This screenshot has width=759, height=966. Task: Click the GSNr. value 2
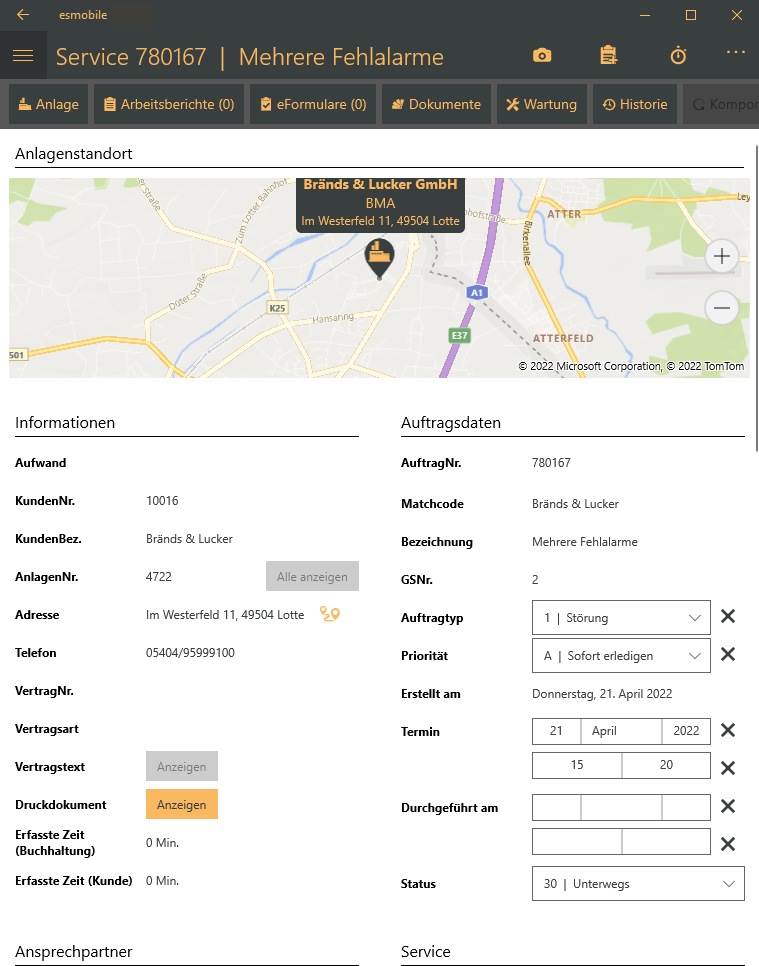click(535, 580)
